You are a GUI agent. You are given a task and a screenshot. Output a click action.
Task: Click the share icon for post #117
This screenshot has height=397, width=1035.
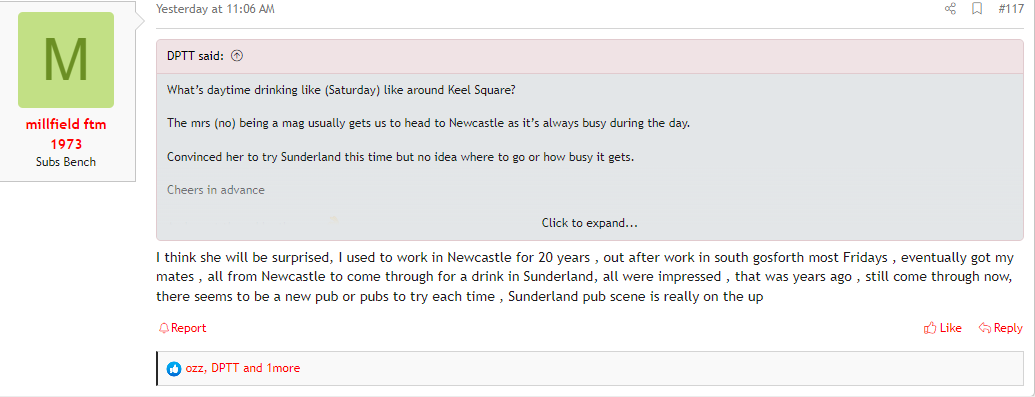[951, 9]
